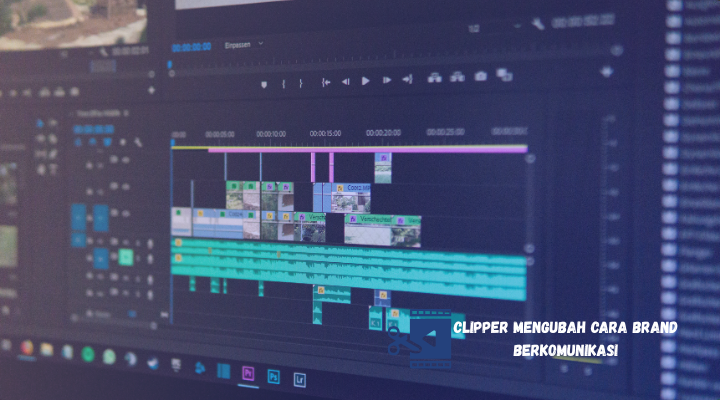The image size is (720, 400).
Task: Click the Lift button
Action: 434,78
